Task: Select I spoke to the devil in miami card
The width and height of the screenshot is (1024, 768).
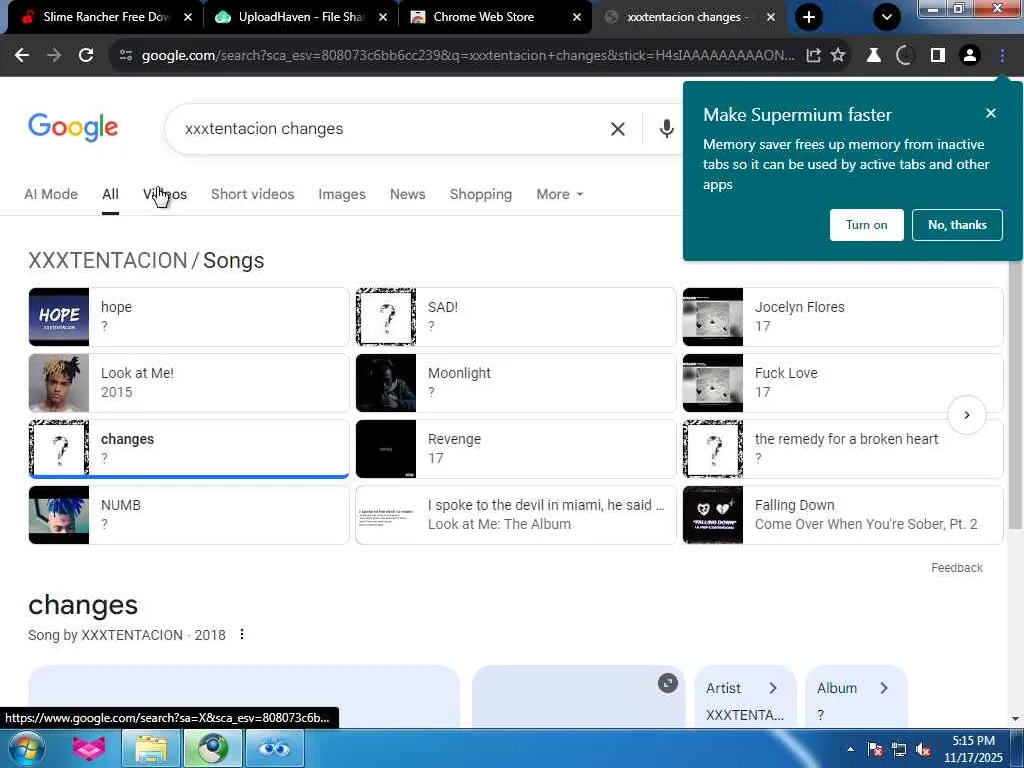Action: (x=516, y=515)
